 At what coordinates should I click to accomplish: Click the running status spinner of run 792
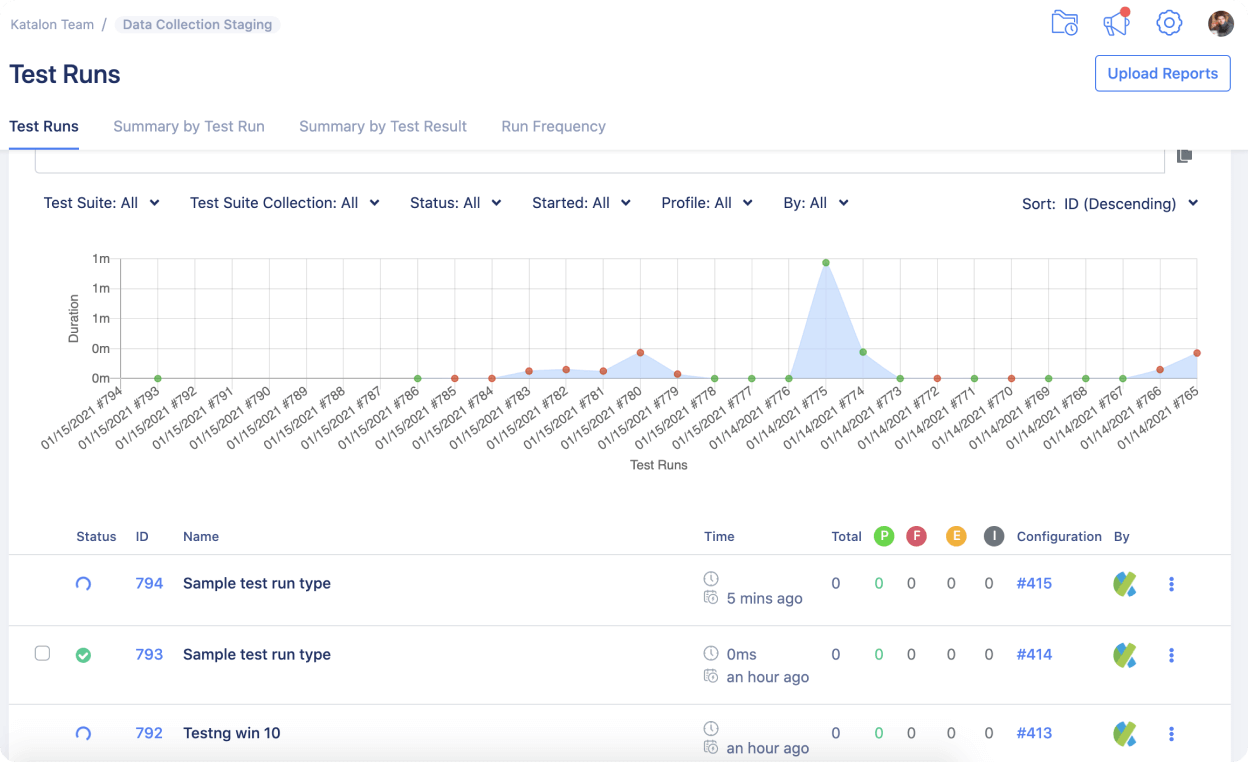[x=83, y=734]
